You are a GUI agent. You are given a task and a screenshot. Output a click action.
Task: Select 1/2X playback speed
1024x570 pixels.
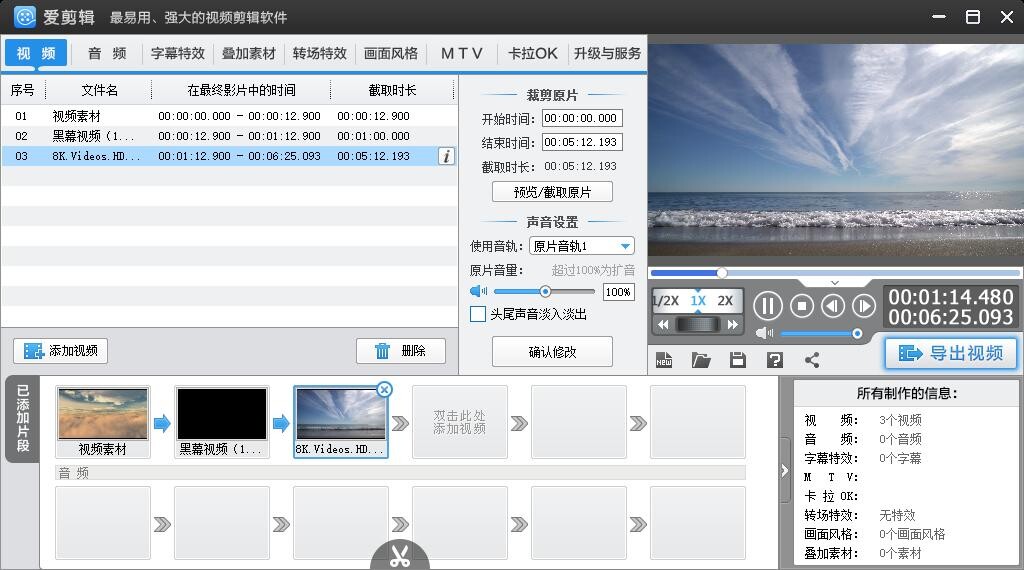click(665, 301)
